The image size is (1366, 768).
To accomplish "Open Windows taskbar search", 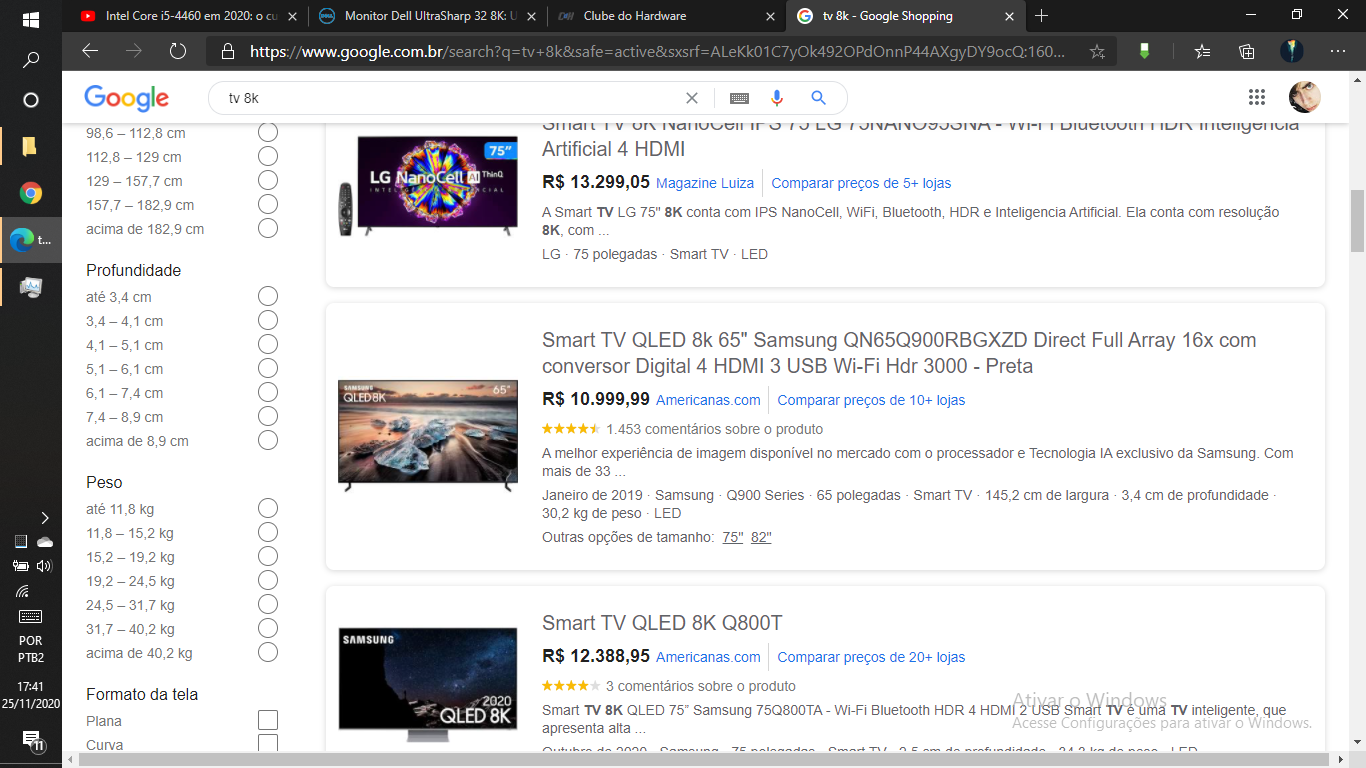I will click(x=30, y=60).
